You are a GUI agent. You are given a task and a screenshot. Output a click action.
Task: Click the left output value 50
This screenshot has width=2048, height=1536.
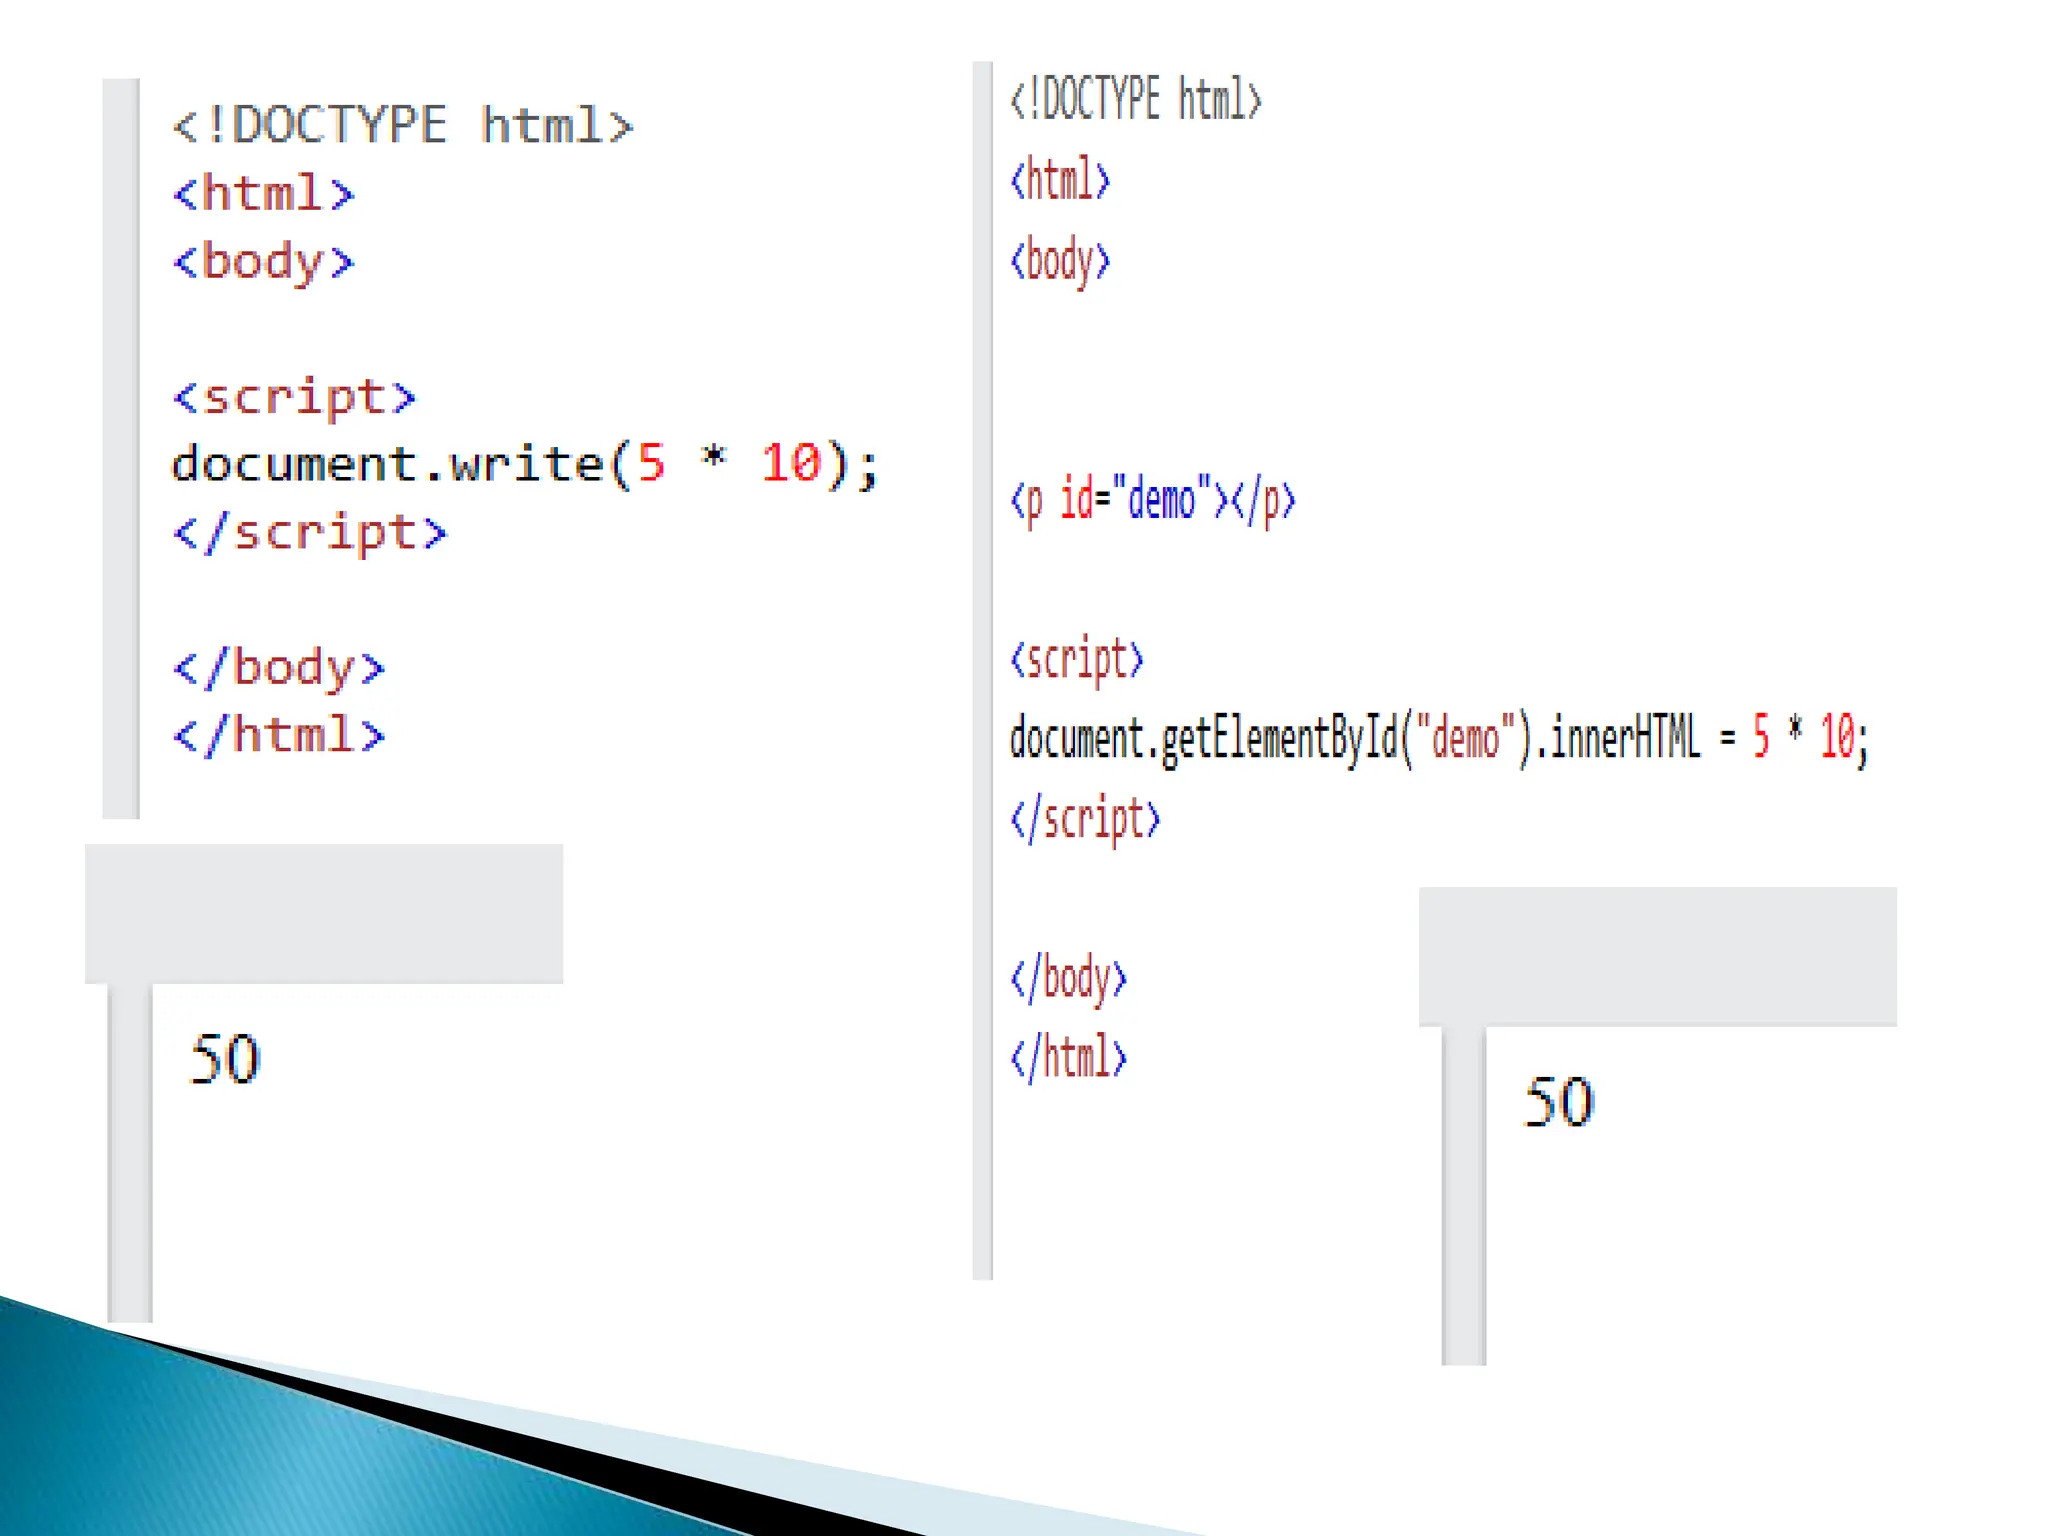point(225,1060)
